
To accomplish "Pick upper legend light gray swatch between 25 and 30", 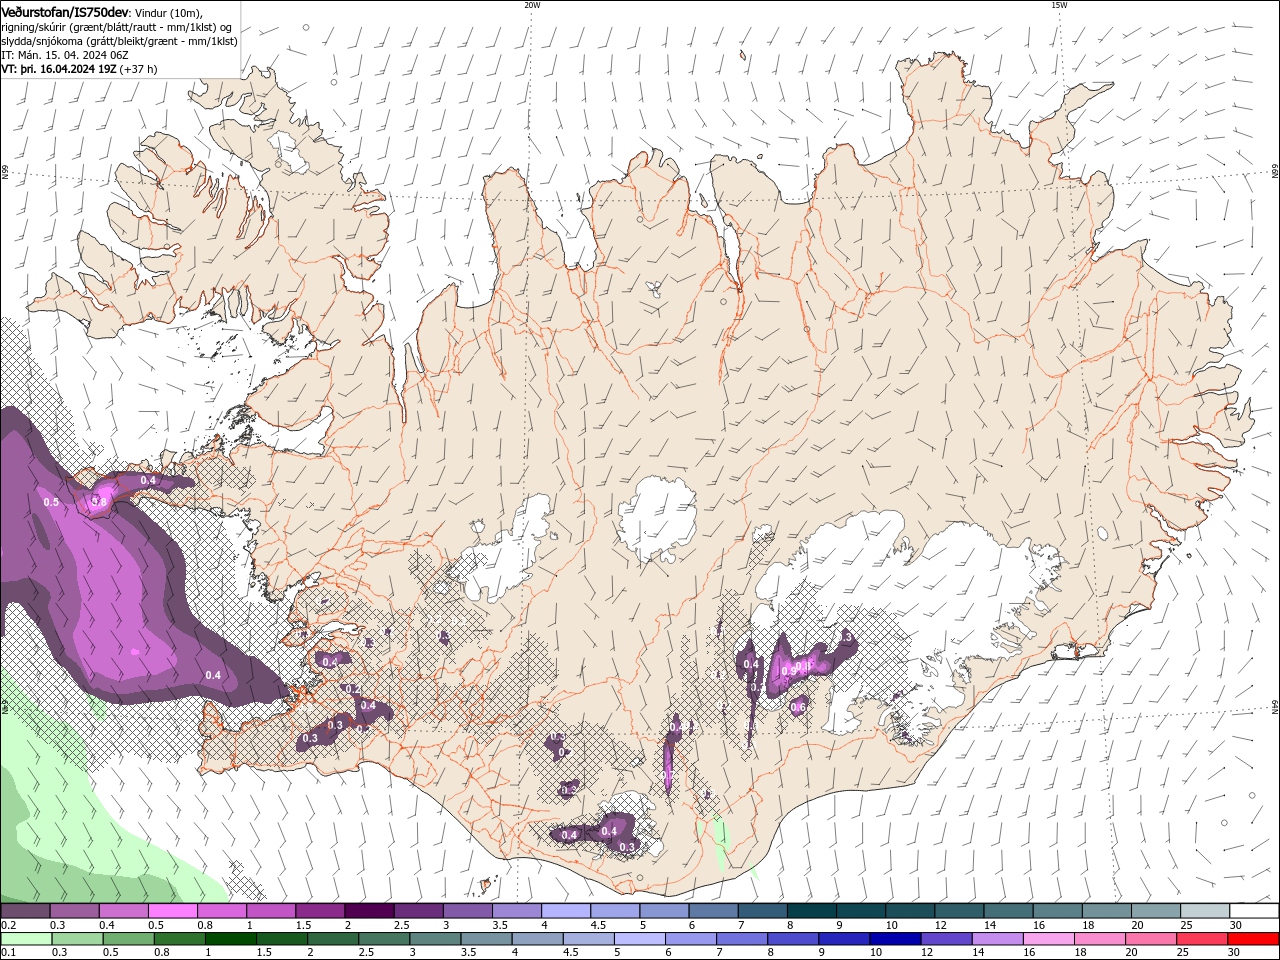I will (1206, 911).
